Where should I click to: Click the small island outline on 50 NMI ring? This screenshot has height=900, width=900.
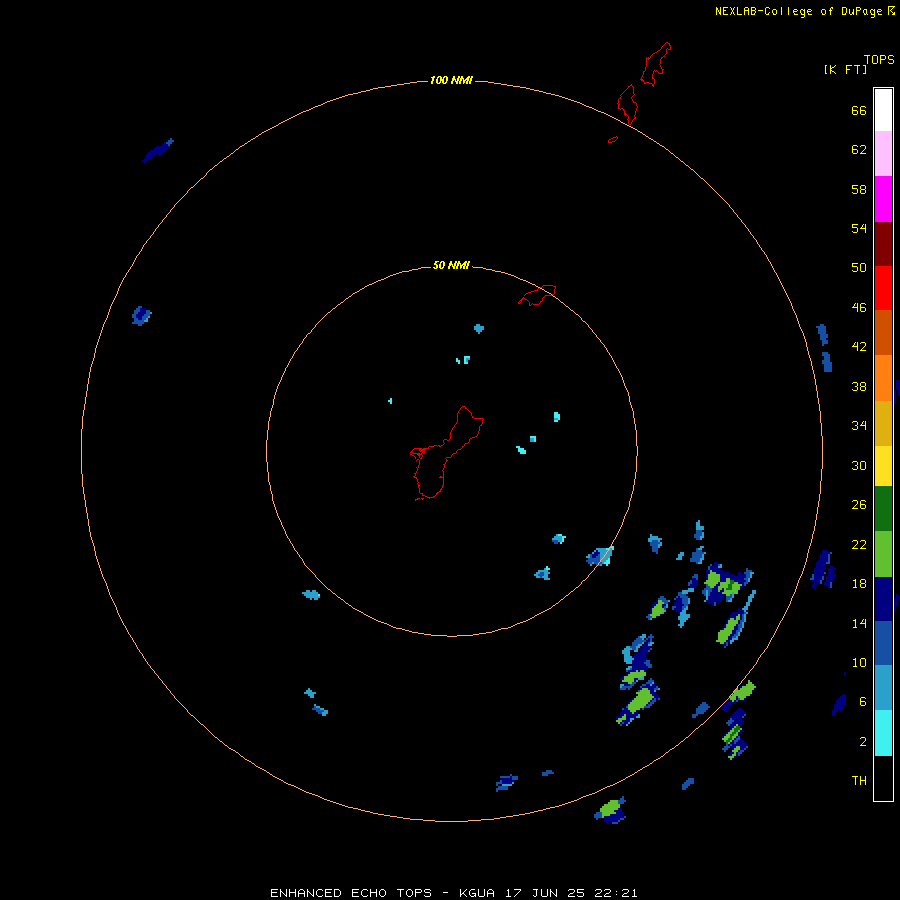click(537, 295)
